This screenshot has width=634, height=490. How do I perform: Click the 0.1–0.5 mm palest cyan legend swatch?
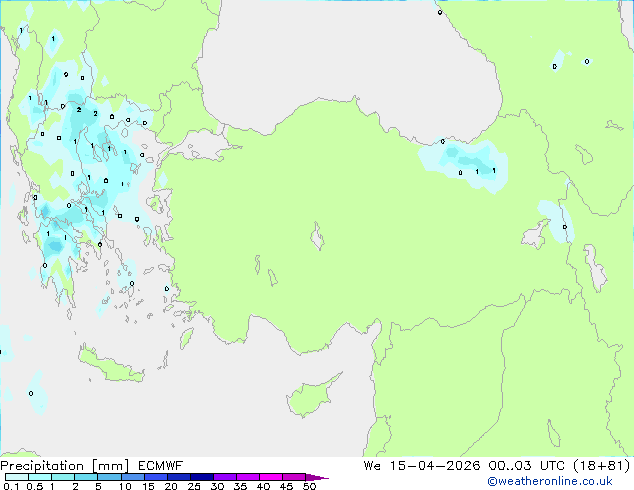[x=17, y=477]
